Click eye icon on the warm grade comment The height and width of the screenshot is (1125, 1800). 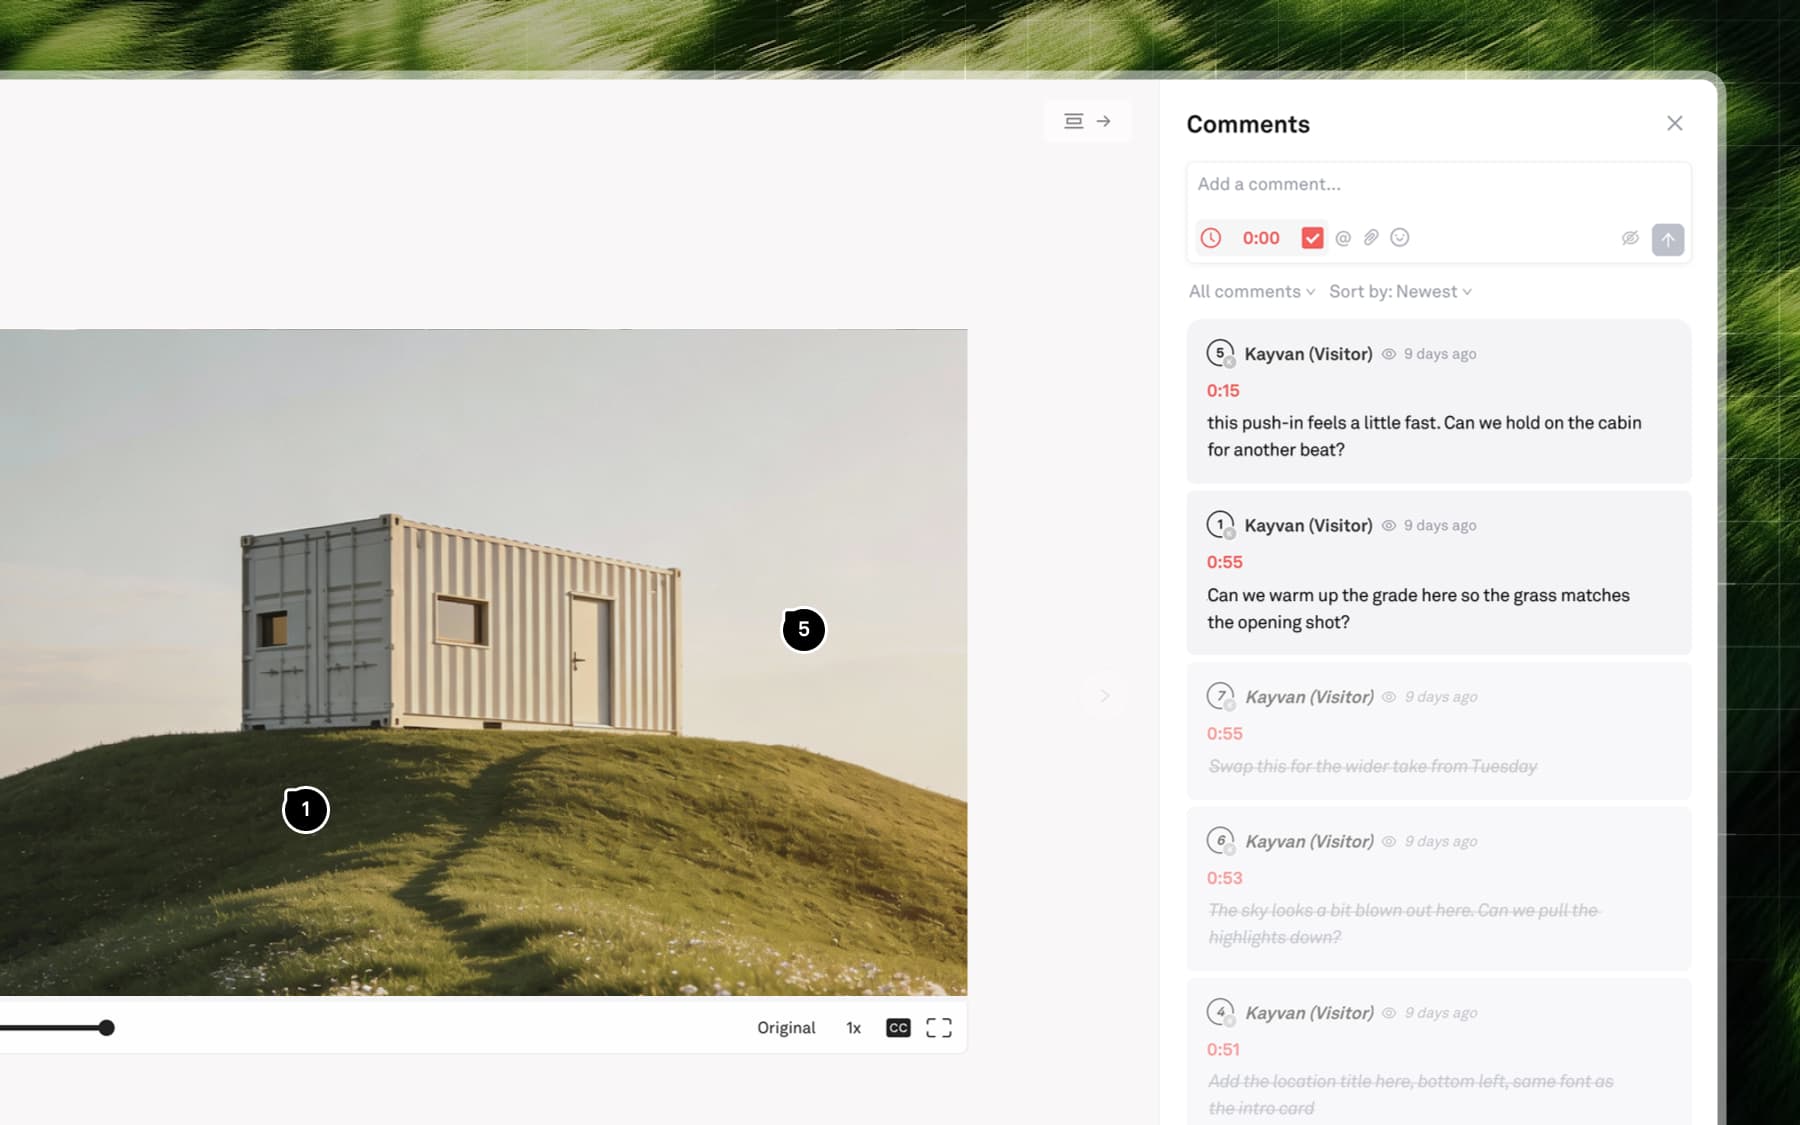click(1389, 526)
